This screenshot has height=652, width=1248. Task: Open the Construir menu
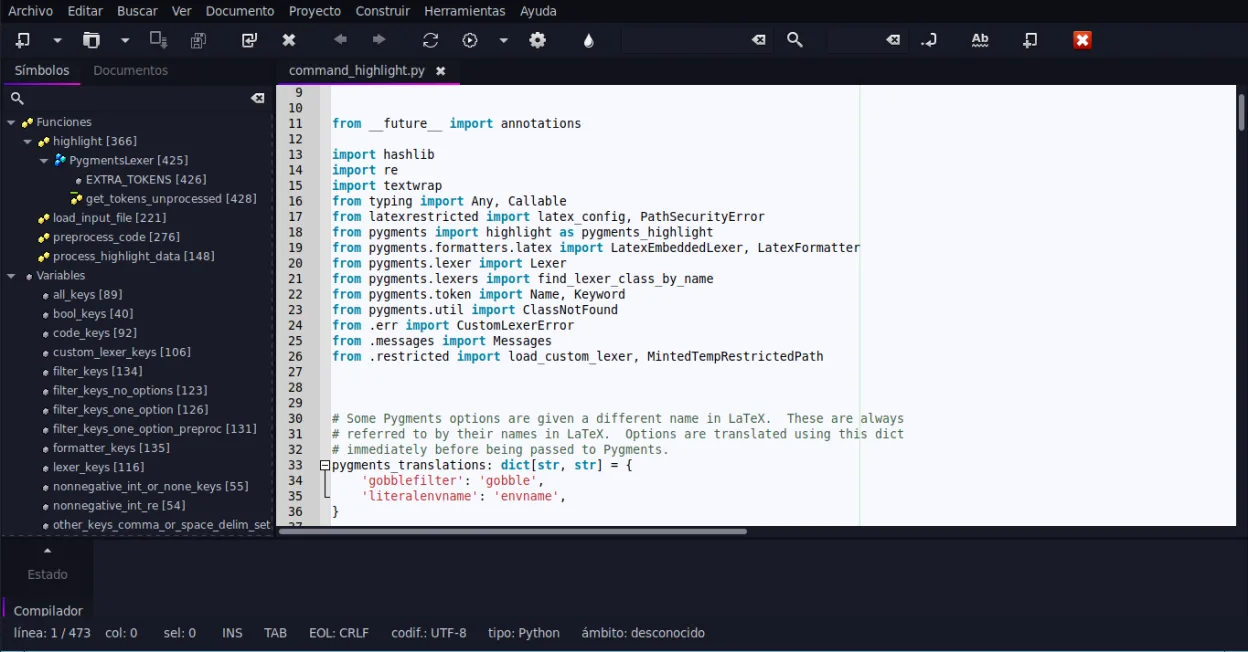tap(383, 11)
